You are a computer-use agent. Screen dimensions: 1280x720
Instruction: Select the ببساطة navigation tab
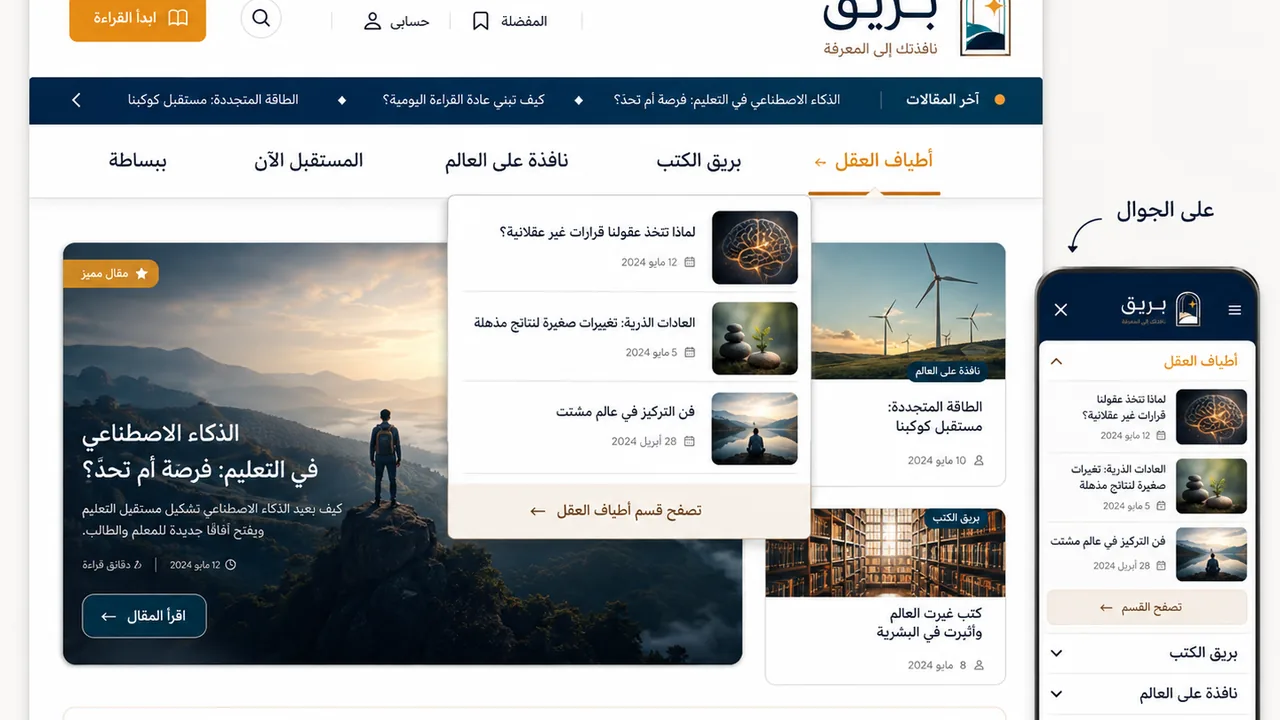pos(138,161)
